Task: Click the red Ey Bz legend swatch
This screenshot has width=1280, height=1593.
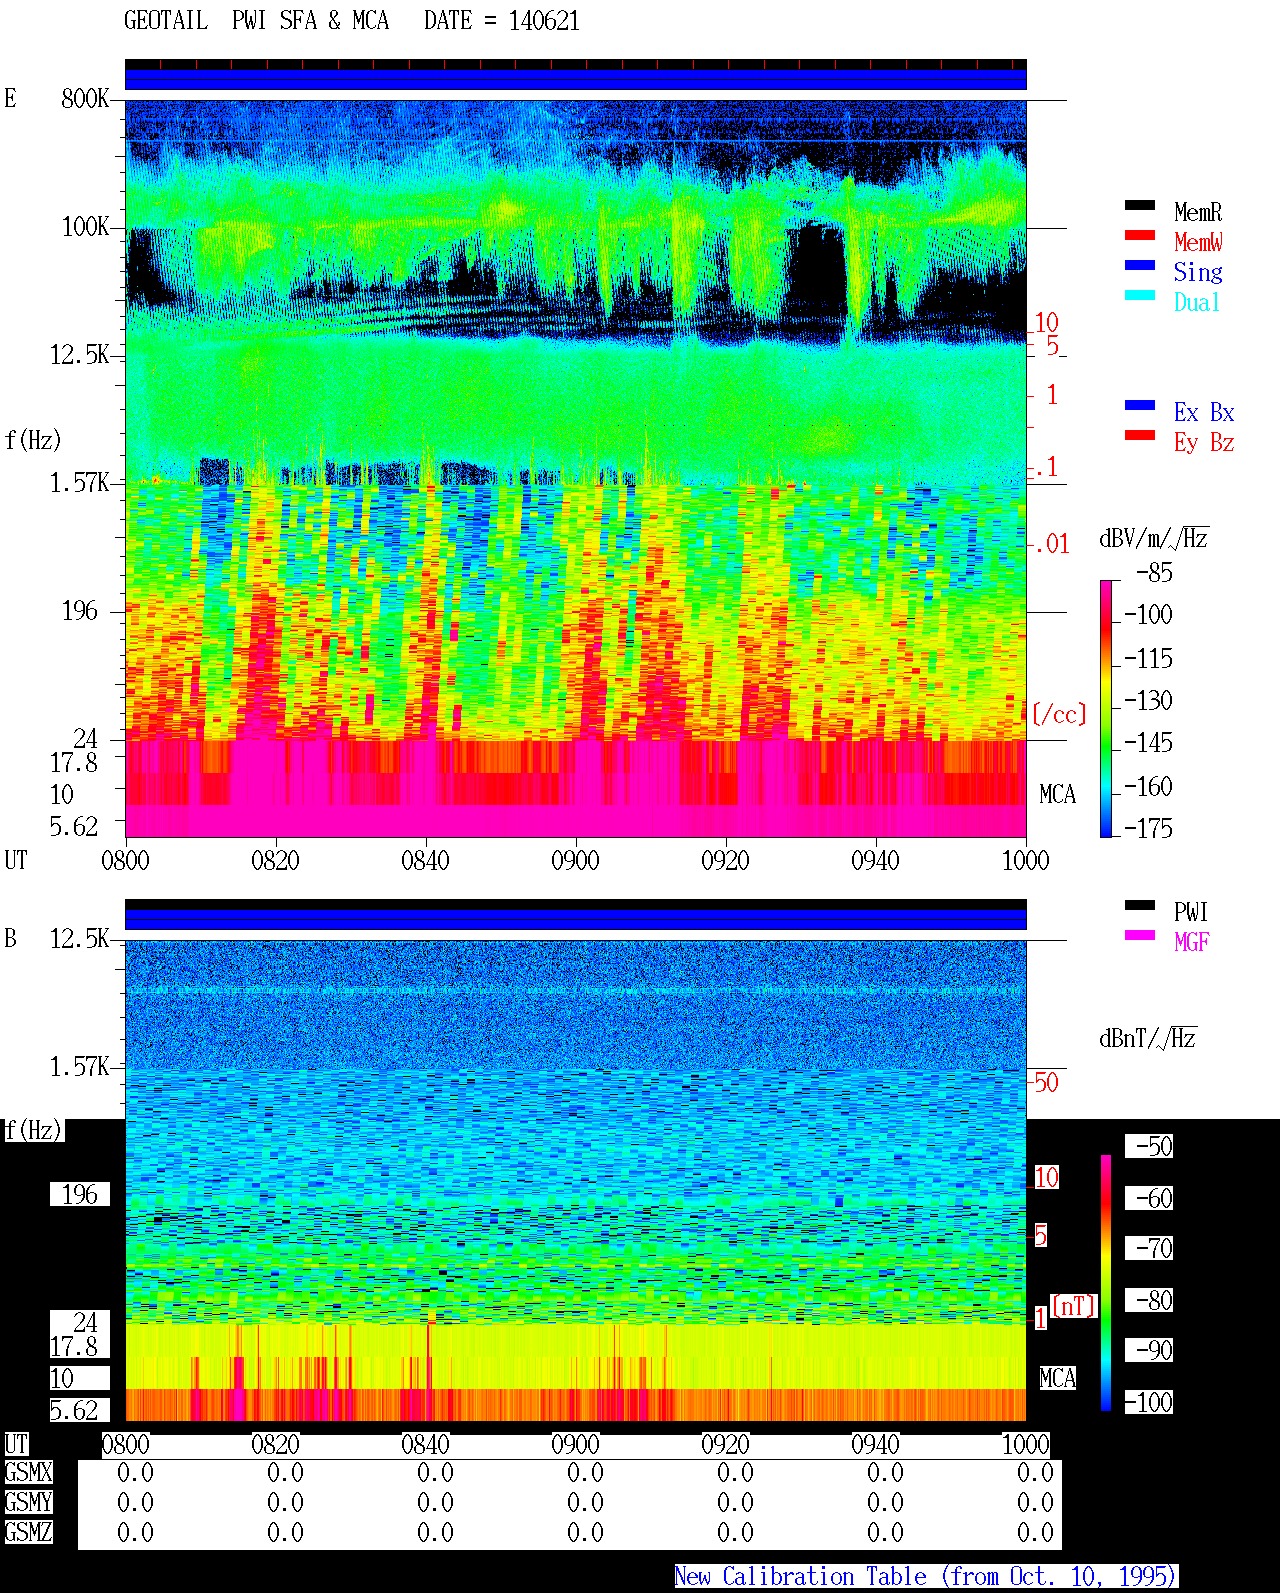Action: 1140,436
